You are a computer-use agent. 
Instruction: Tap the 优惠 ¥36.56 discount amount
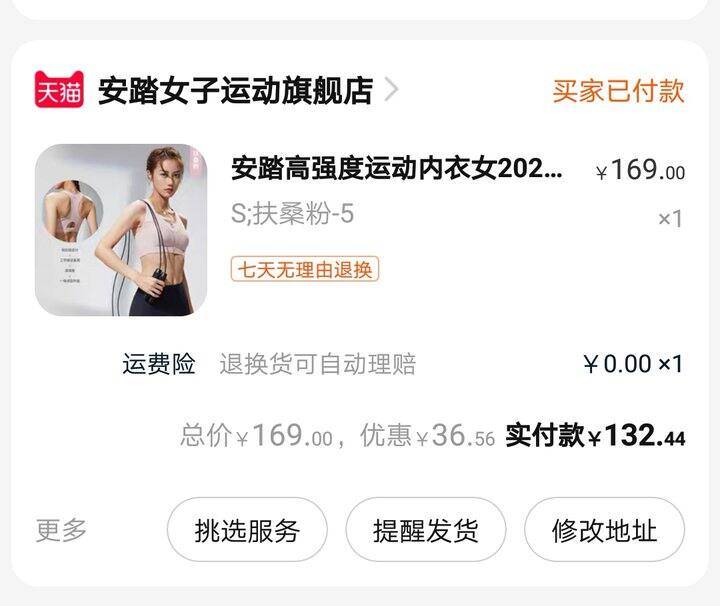(x=428, y=435)
